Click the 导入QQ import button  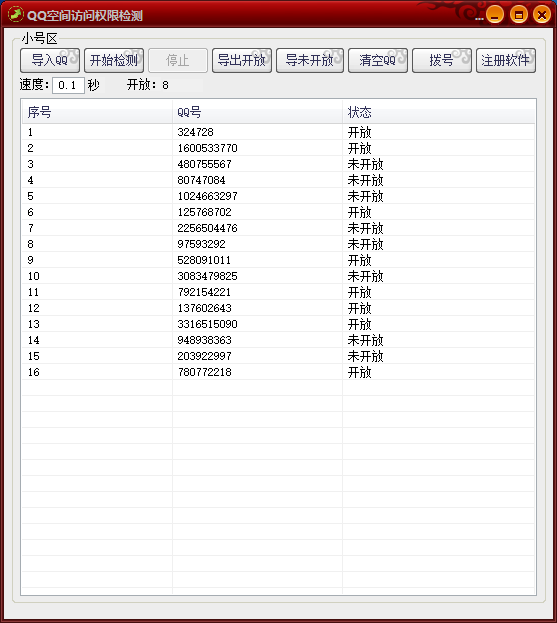click(50, 60)
